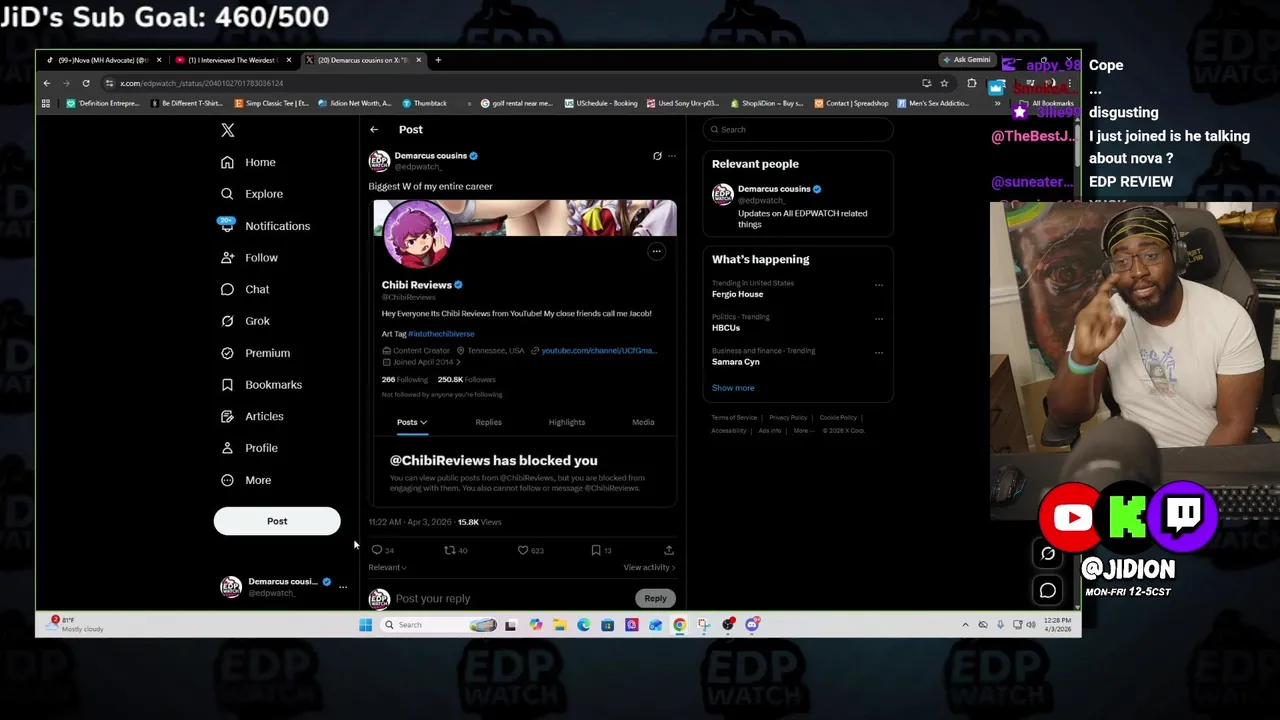Open Explore in the sidebar
Viewport: 1280px width, 720px height.
point(252,194)
